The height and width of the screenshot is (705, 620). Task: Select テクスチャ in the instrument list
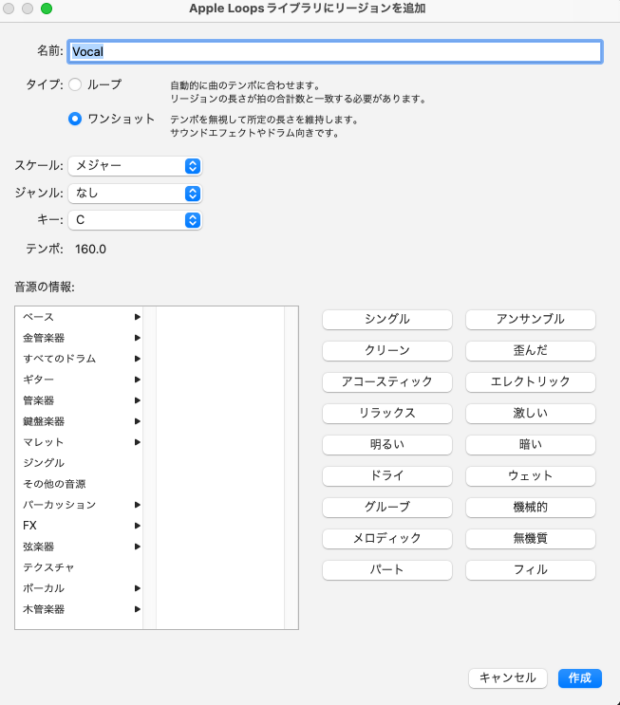coord(49,567)
